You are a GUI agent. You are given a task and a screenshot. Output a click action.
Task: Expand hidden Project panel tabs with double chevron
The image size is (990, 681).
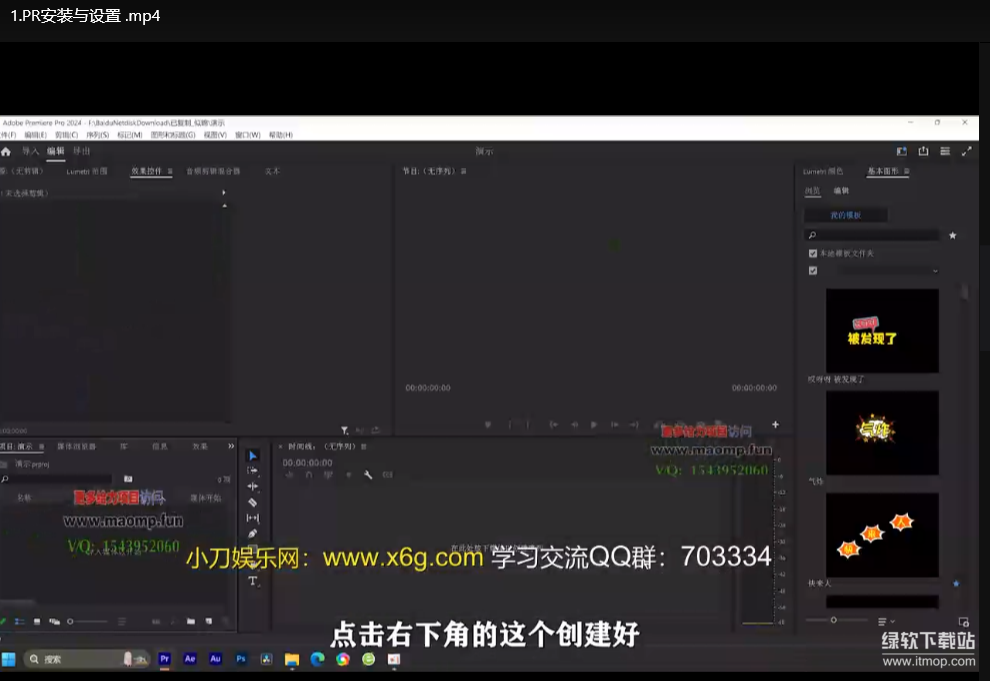[x=231, y=446]
